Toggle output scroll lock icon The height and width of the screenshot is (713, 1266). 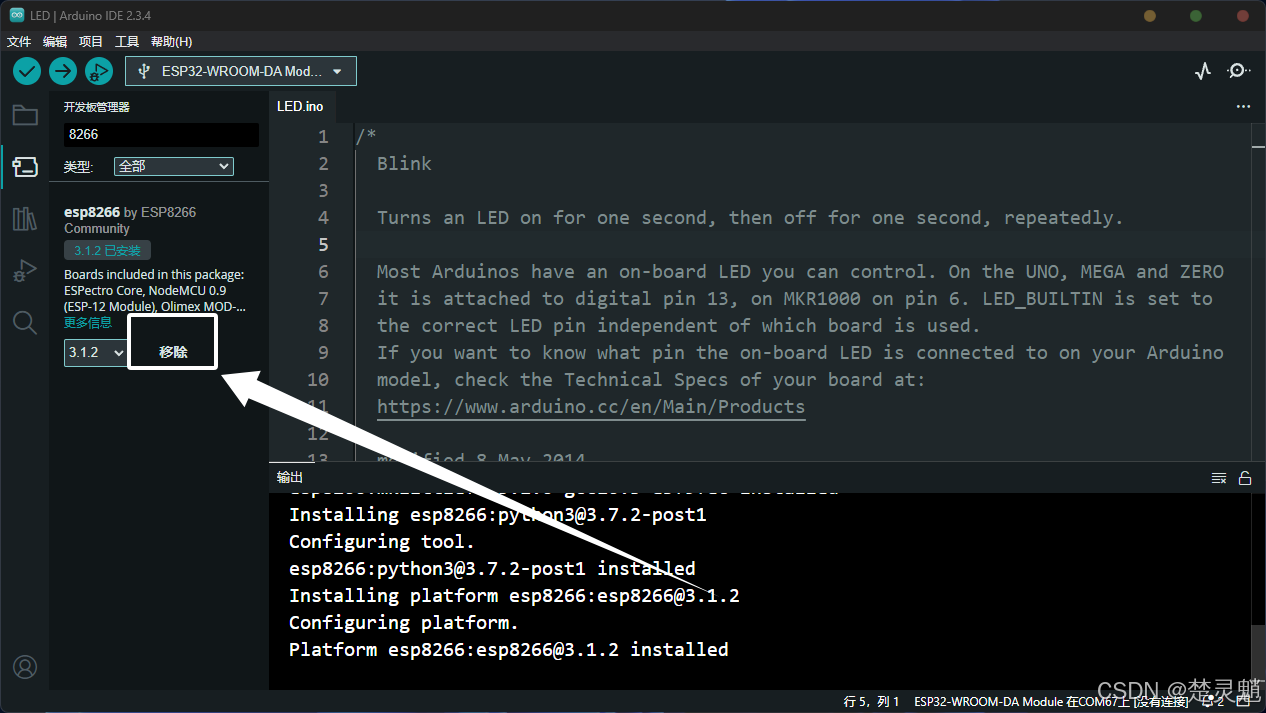click(x=1245, y=478)
